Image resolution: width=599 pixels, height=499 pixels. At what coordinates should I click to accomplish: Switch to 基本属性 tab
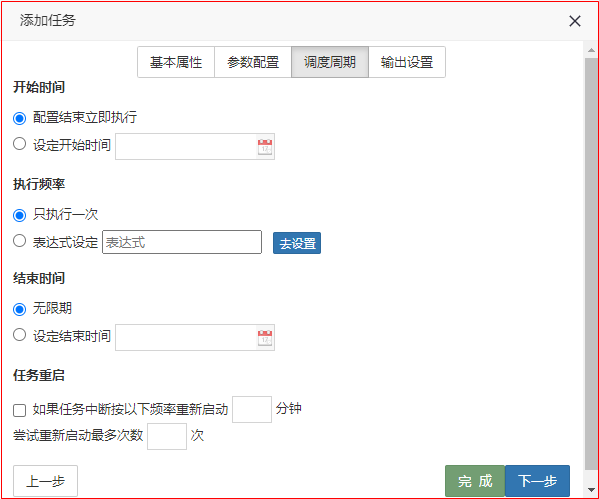(176, 62)
